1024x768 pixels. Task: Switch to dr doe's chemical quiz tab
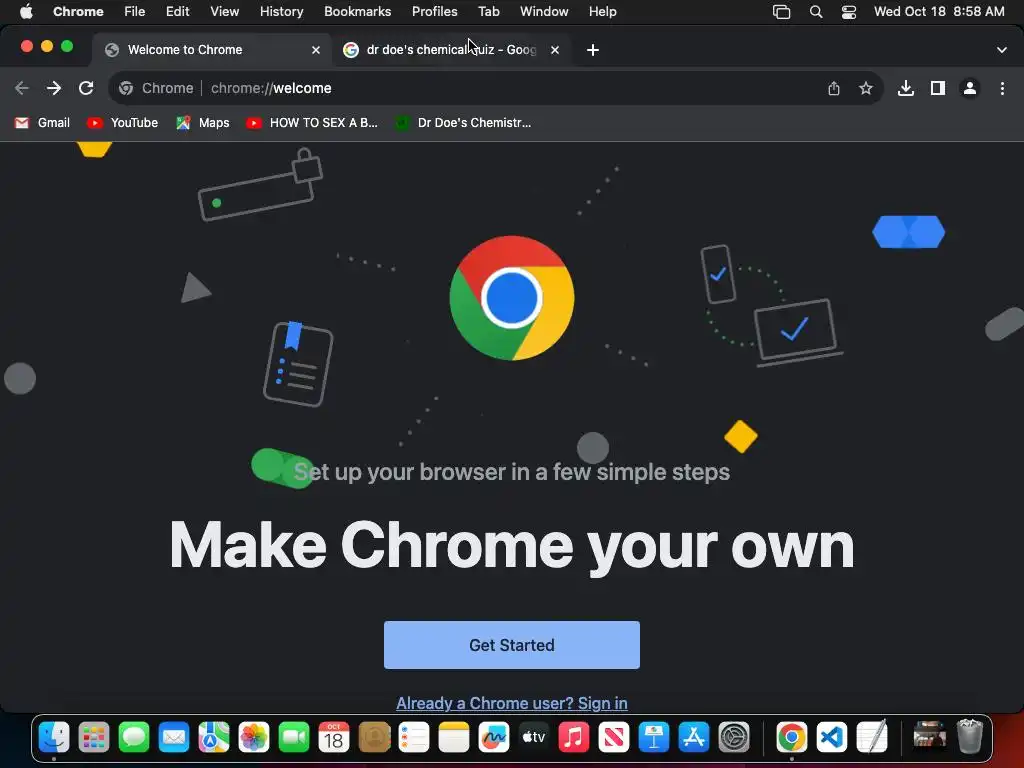[451, 50]
